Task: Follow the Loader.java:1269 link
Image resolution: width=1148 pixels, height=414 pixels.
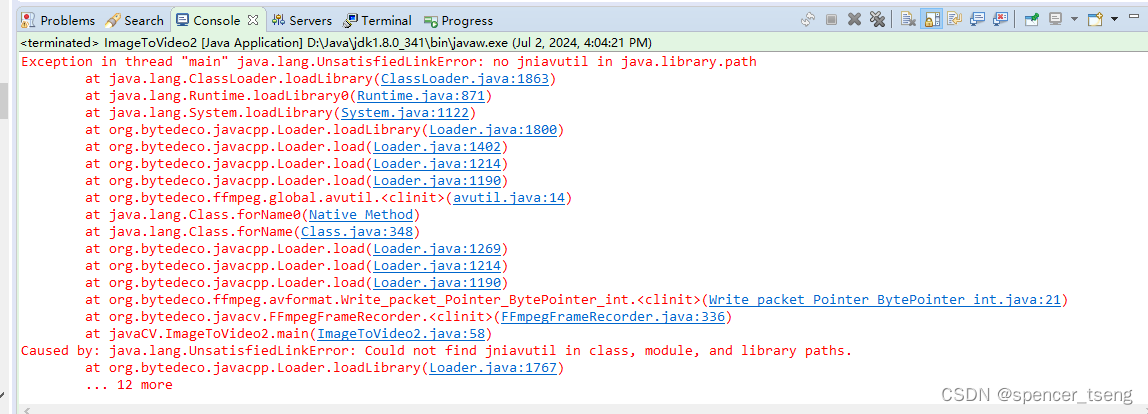Action: pos(437,248)
